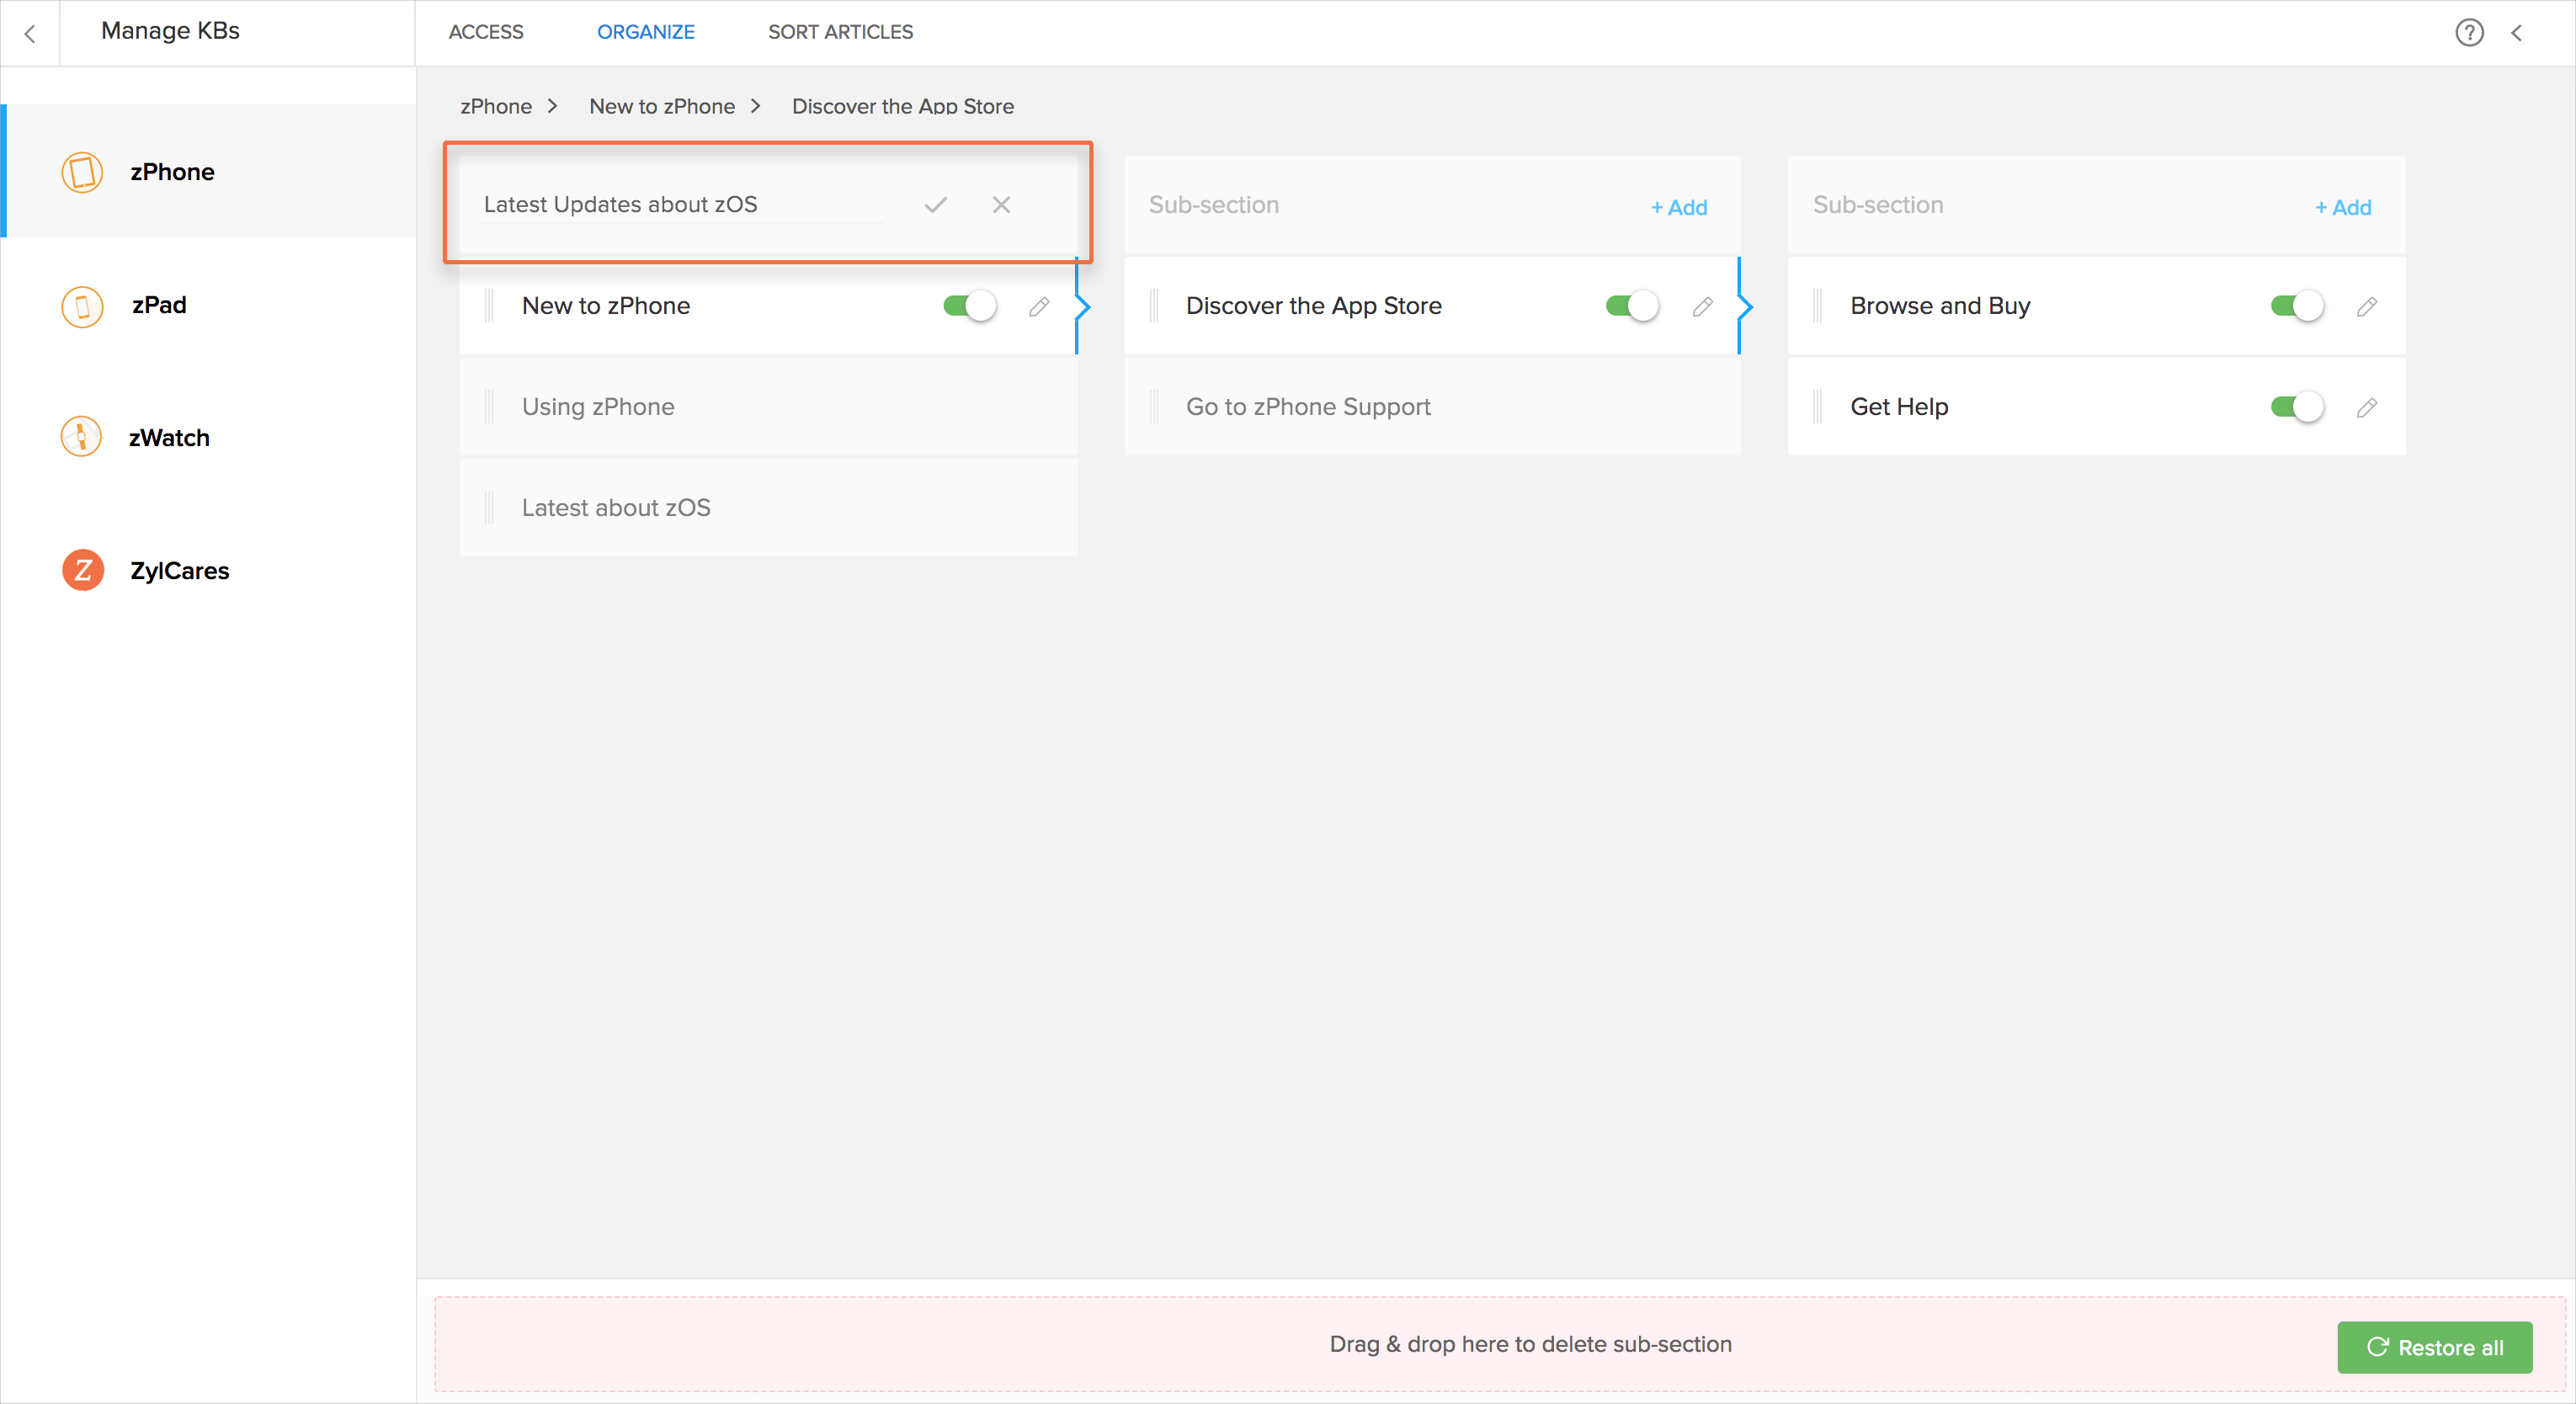2576x1404 pixels.
Task: Edit the New to zPhone section name
Action: (1039, 307)
